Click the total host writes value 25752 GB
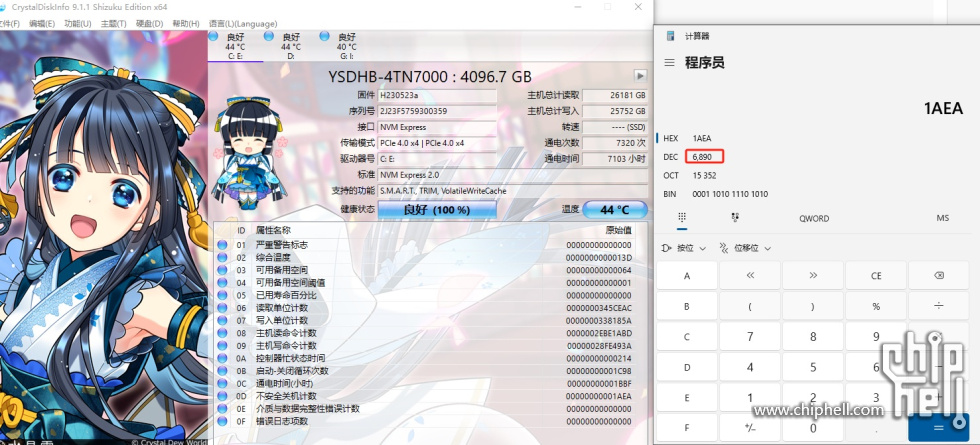This screenshot has height=445, width=980. point(615,111)
